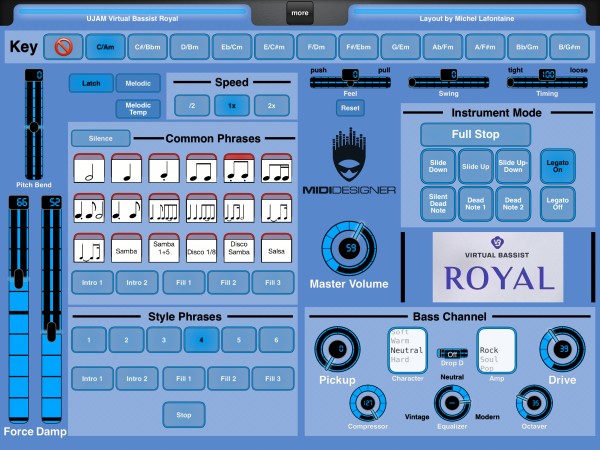Select the C/Am key

pyautogui.click(x=105, y=47)
